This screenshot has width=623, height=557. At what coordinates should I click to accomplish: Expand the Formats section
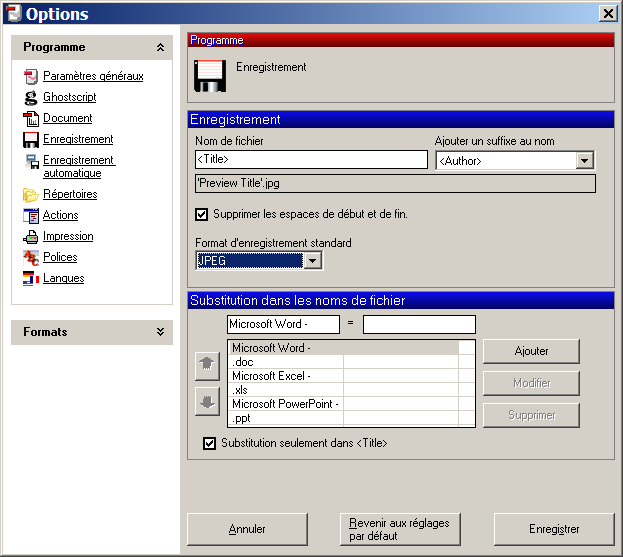coord(161,332)
